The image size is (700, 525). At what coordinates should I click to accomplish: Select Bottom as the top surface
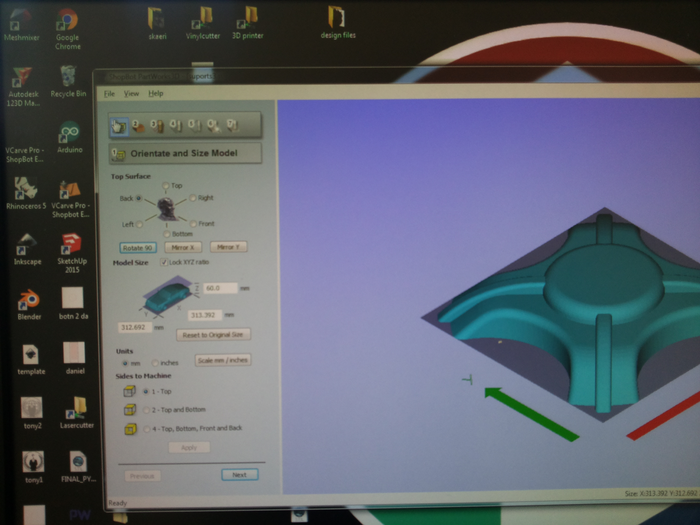[167, 234]
